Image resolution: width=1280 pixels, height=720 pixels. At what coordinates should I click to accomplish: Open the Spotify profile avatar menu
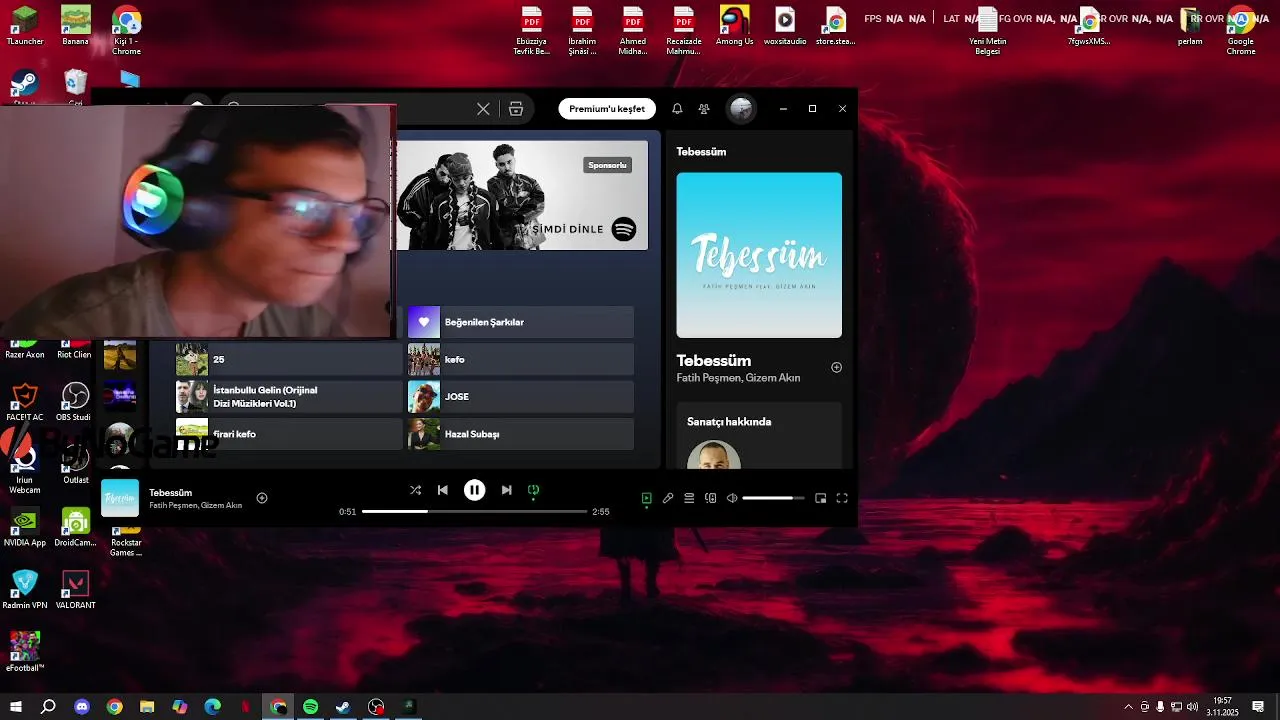point(741,109)
